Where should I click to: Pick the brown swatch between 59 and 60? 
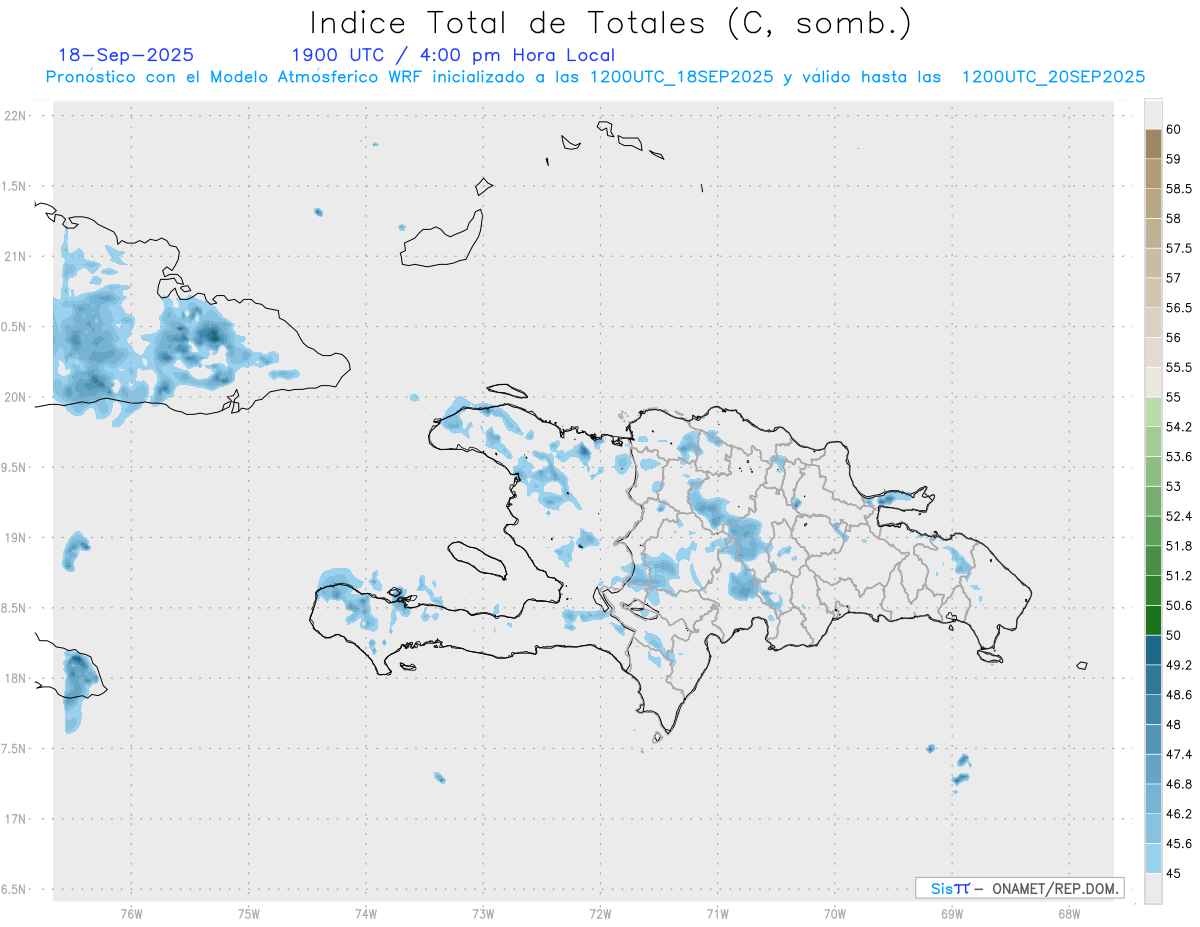(x=1153, y=144)
